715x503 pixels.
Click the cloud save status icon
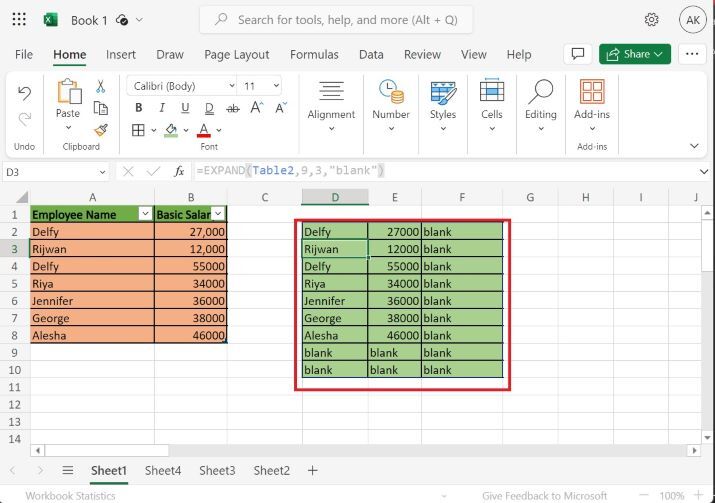pyautogui.click(x=122, y=20)
